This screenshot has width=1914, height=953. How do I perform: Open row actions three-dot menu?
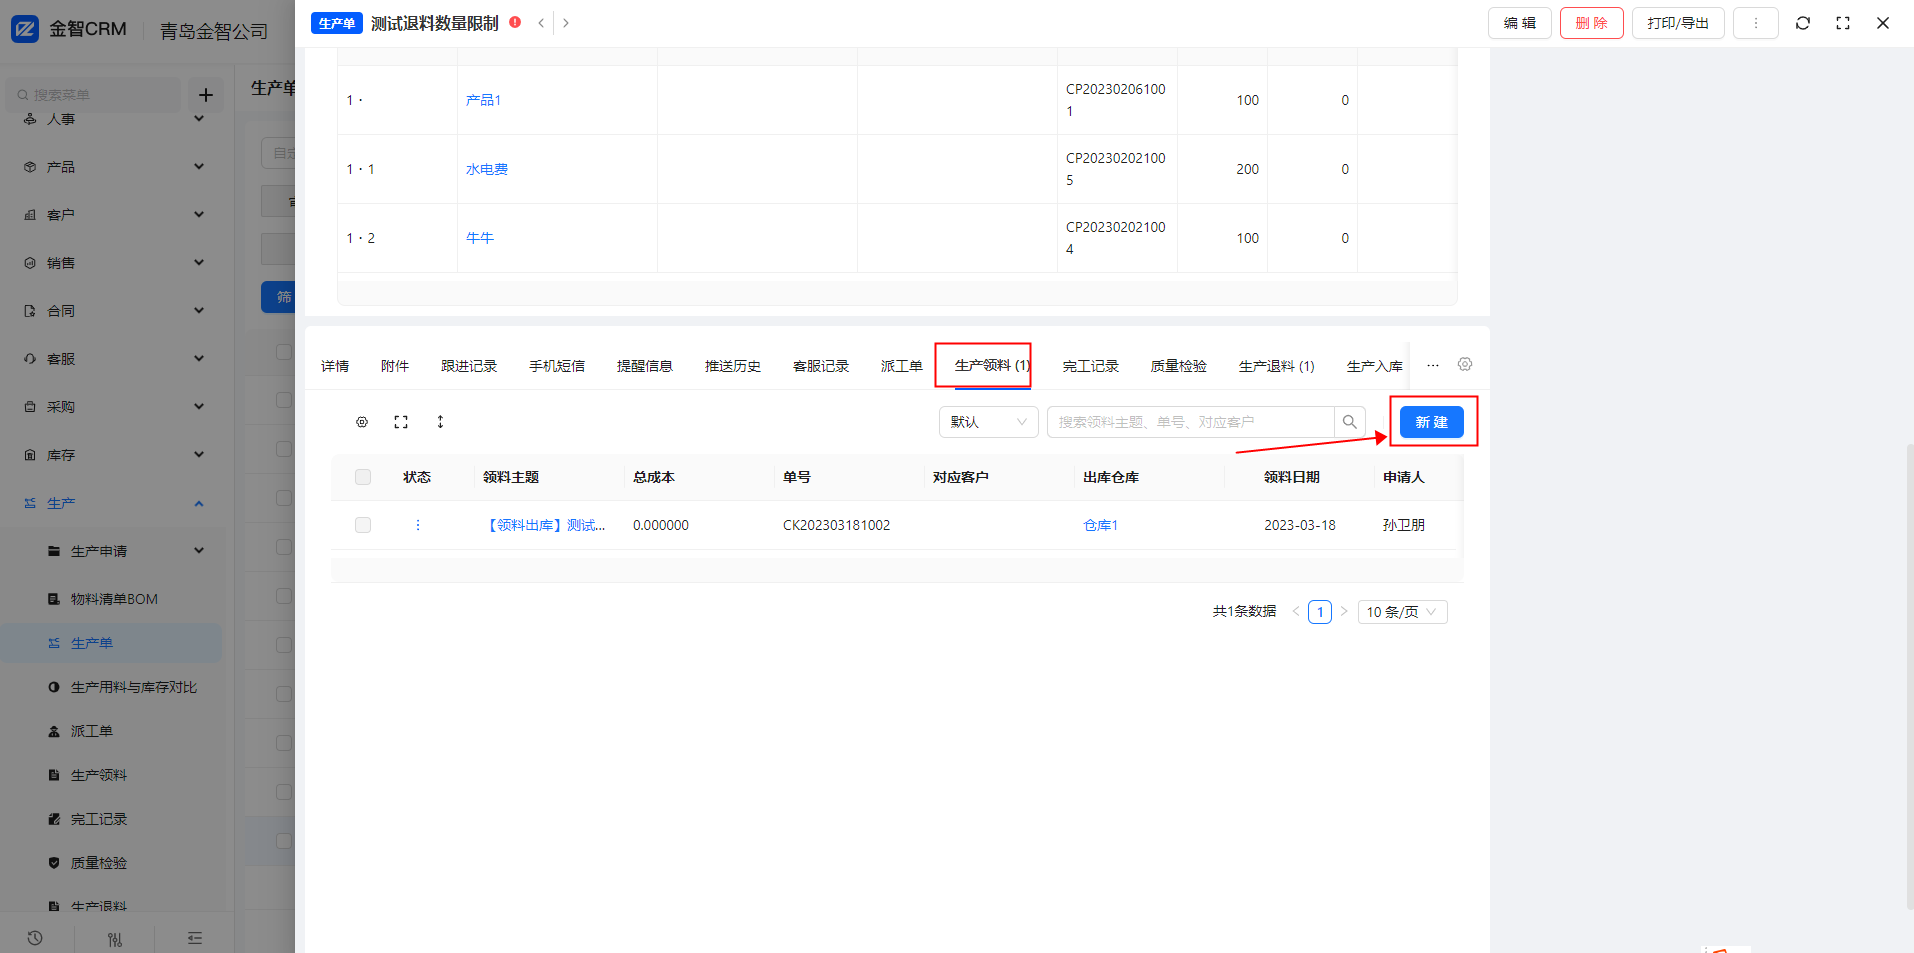(x=418, y=525)
